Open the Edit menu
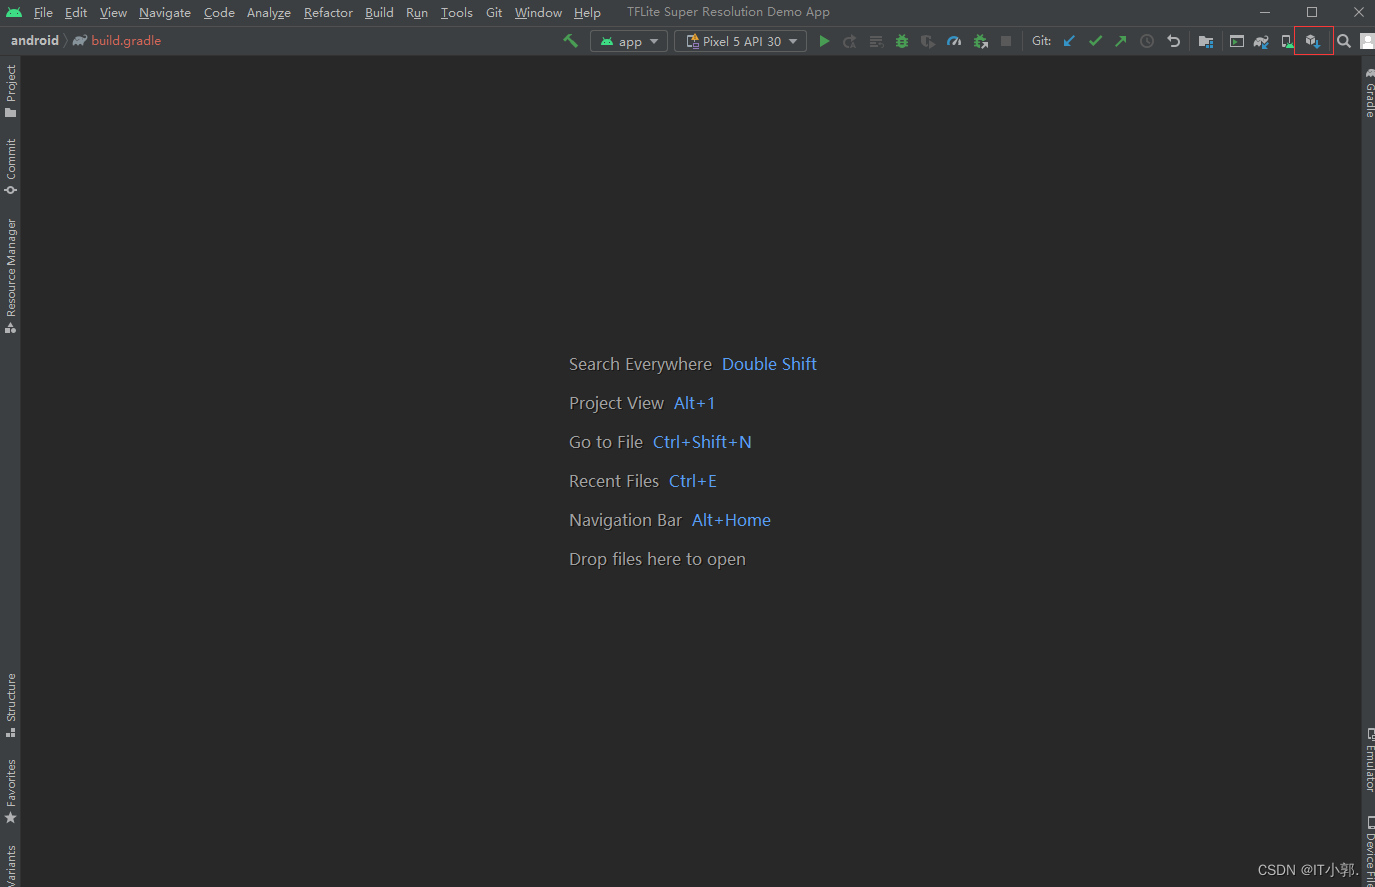Screen dimensions: 1375x887 tap(76, 13)
